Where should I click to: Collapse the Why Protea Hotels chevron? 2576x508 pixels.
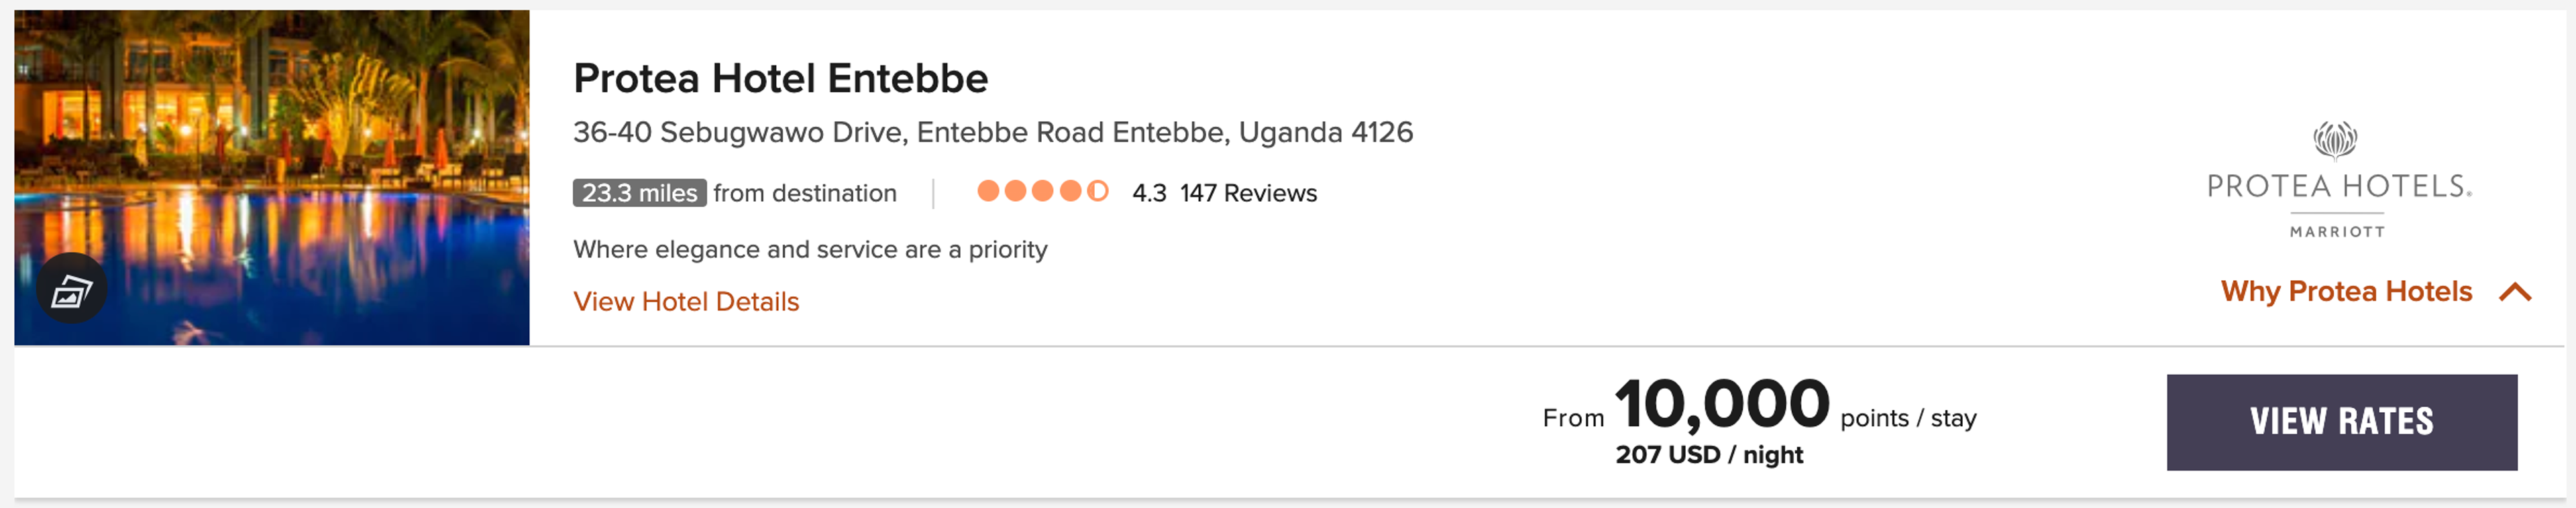coord(2515,292)
